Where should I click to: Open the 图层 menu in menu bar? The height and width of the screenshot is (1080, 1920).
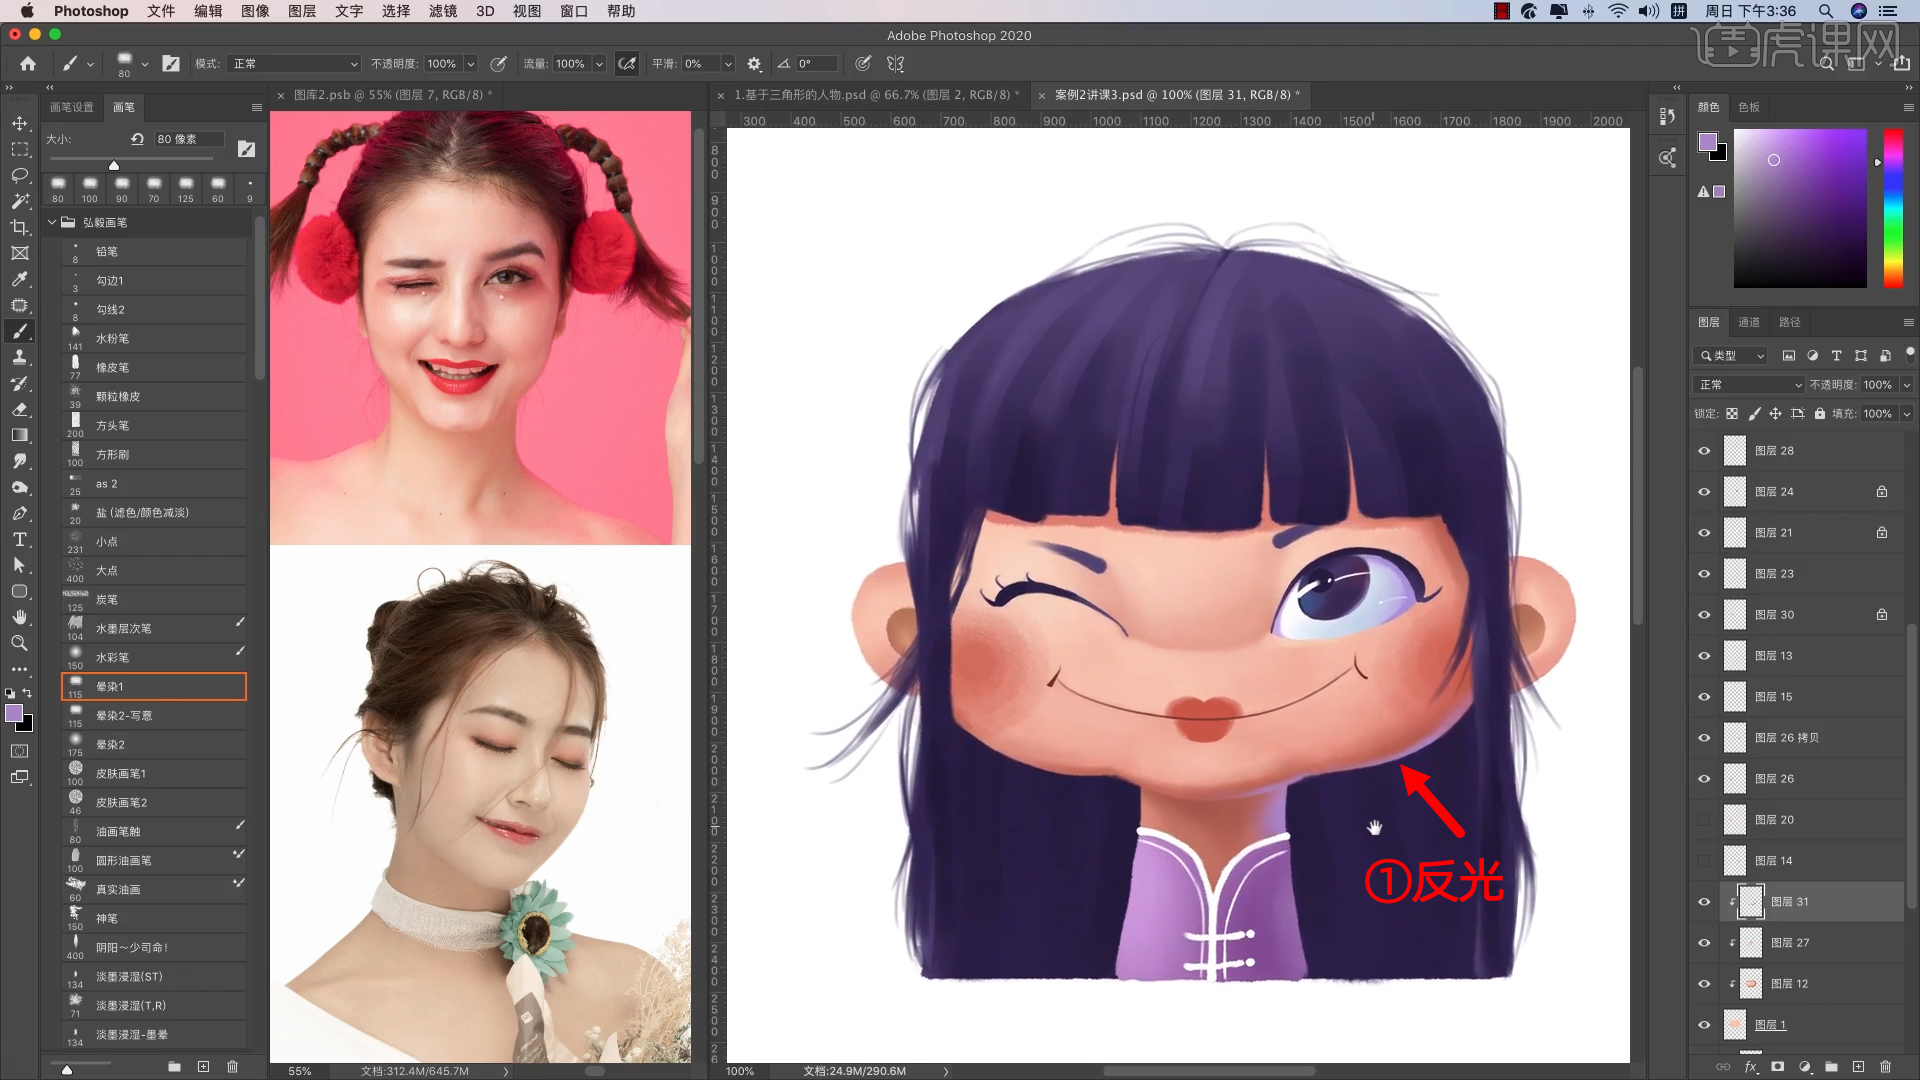(302, 11)
